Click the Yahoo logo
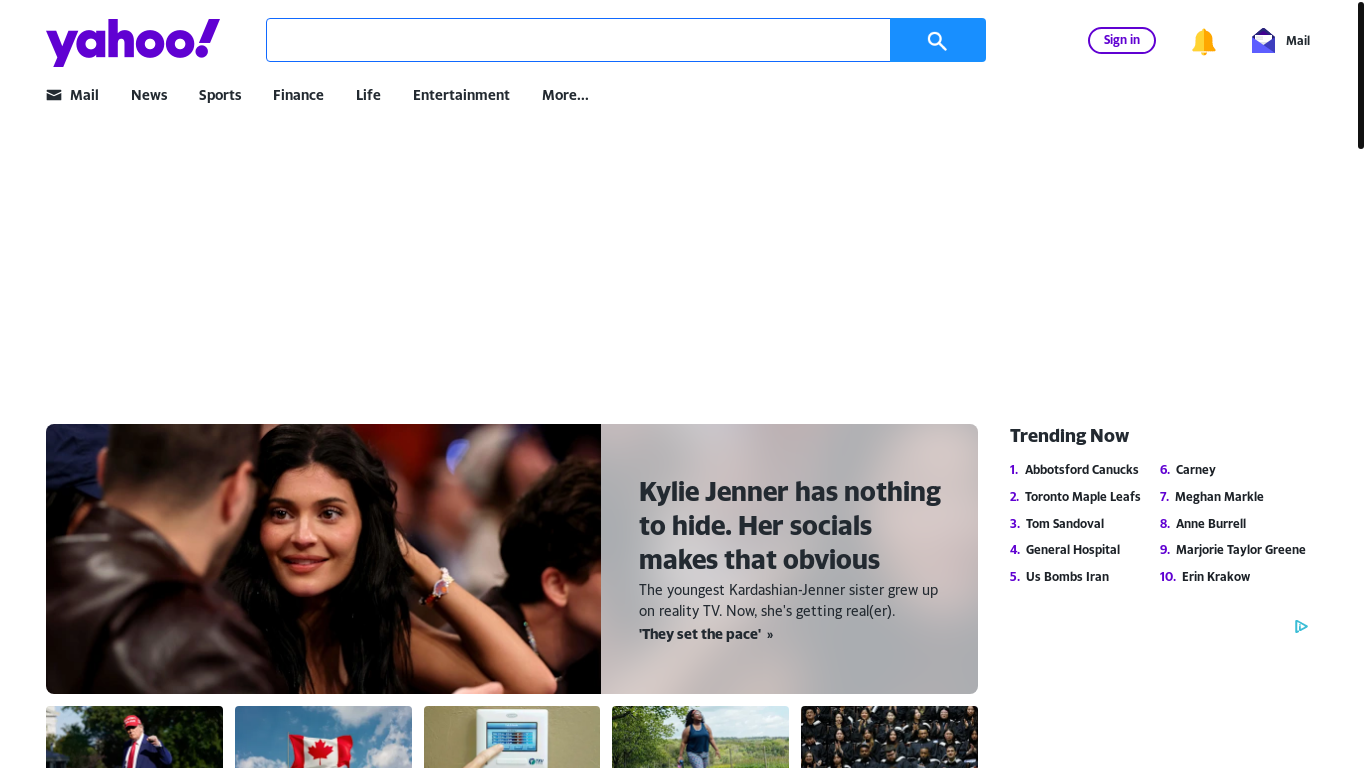Image resolution: width=1366 pixels, height=768 pixels. [133, 43]
